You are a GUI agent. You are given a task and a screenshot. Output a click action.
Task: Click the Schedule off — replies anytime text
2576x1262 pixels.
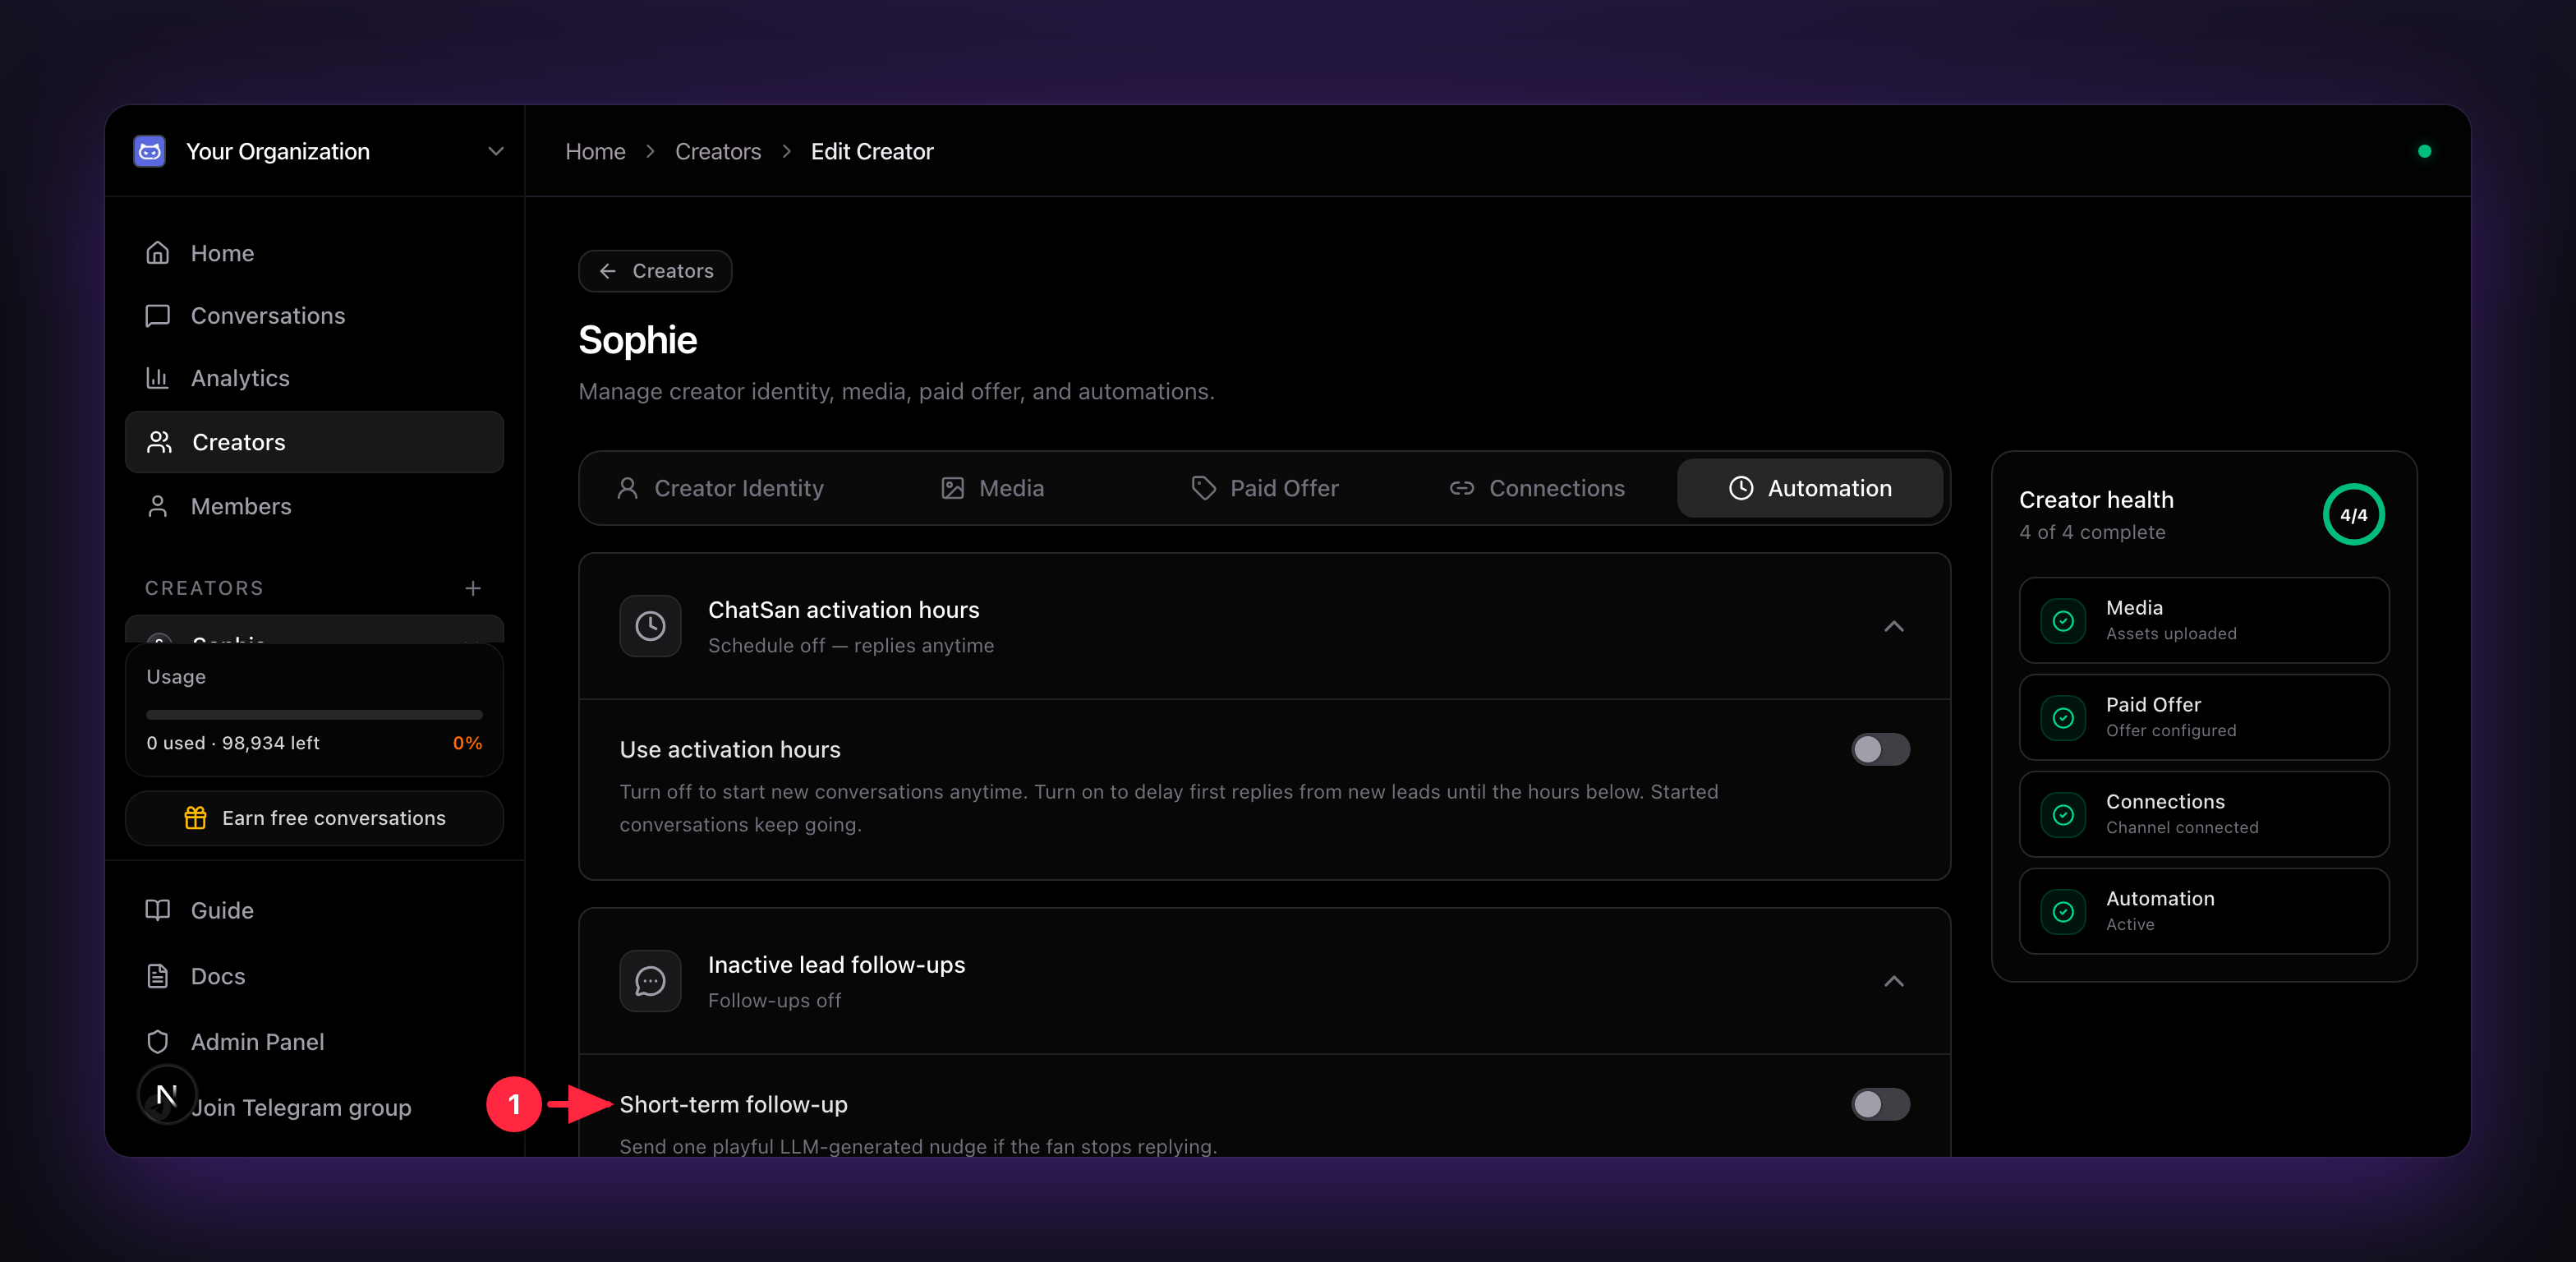click(851, 646)
